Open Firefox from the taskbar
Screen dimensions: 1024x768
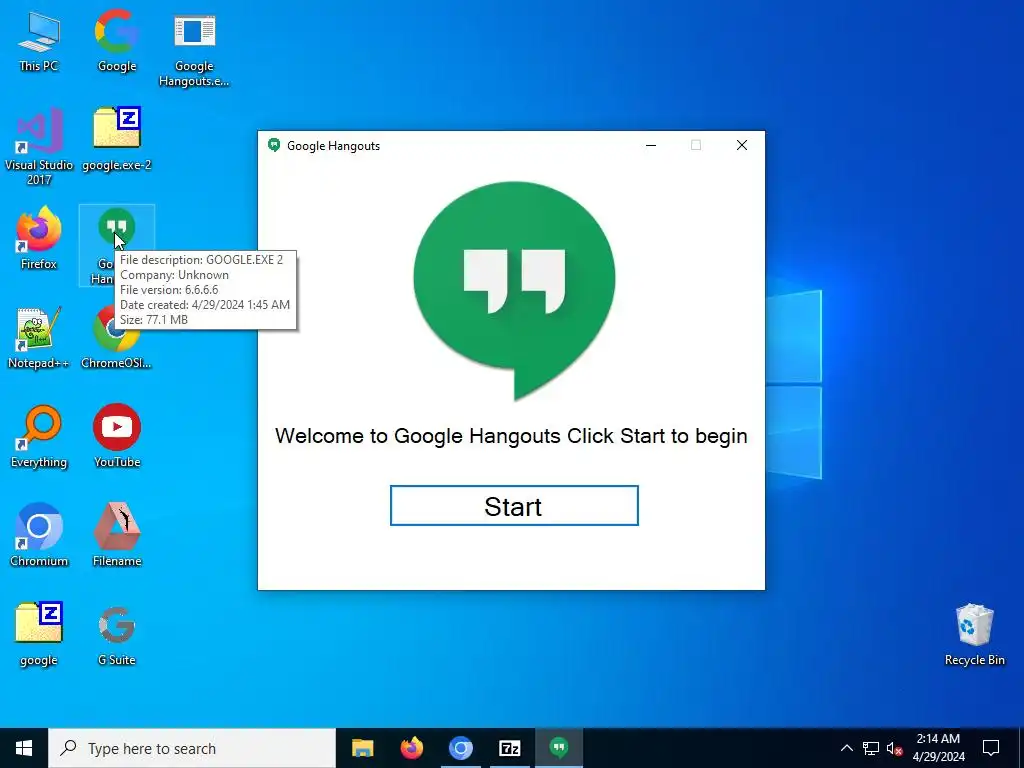click(411, 748)
